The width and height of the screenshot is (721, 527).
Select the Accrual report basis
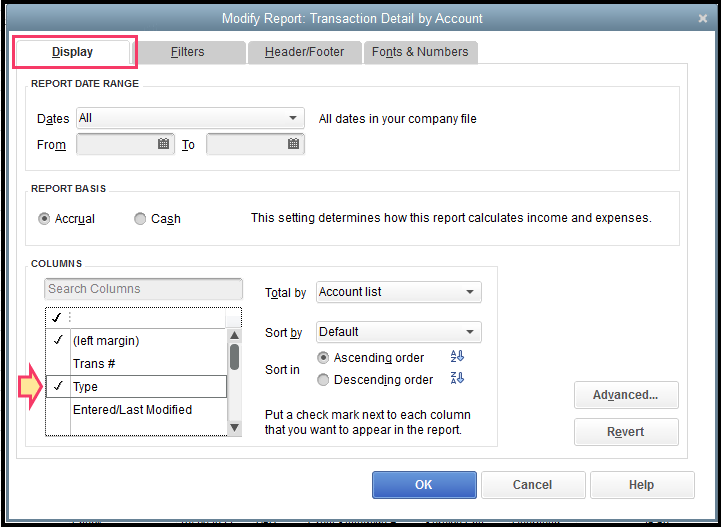(x=44, y=219)
